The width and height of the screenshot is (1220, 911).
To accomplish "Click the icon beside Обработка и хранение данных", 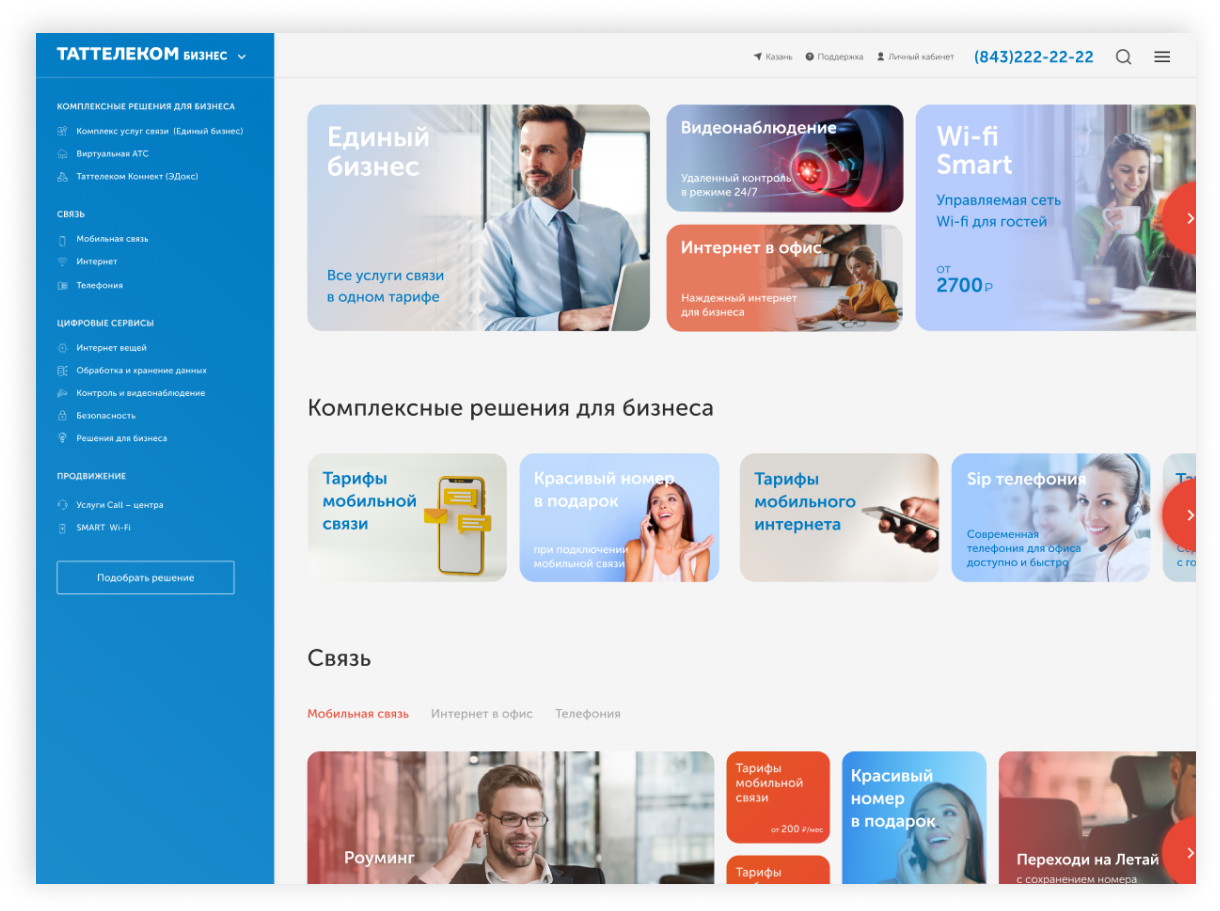I will pos(62,371).
